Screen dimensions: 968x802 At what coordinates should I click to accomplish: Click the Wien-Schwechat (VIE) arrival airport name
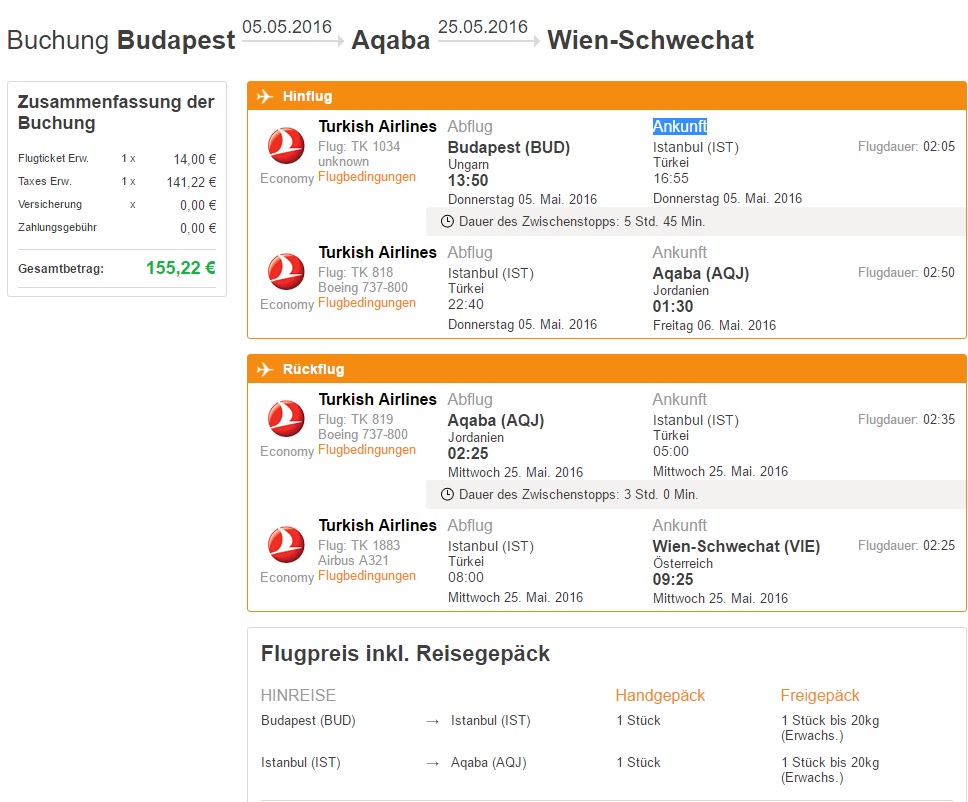736,546
